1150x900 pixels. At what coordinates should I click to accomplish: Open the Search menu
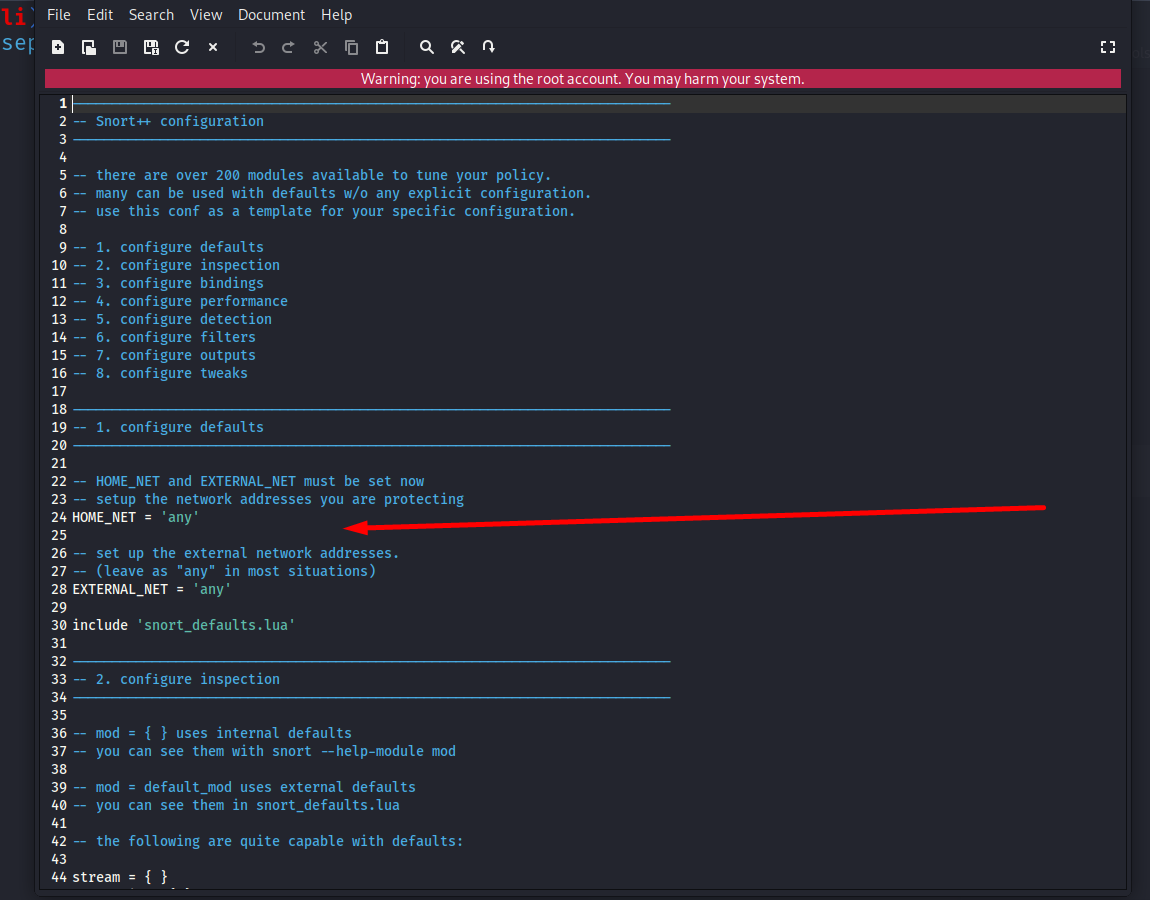pyautogui.click(x=151, y=14)
